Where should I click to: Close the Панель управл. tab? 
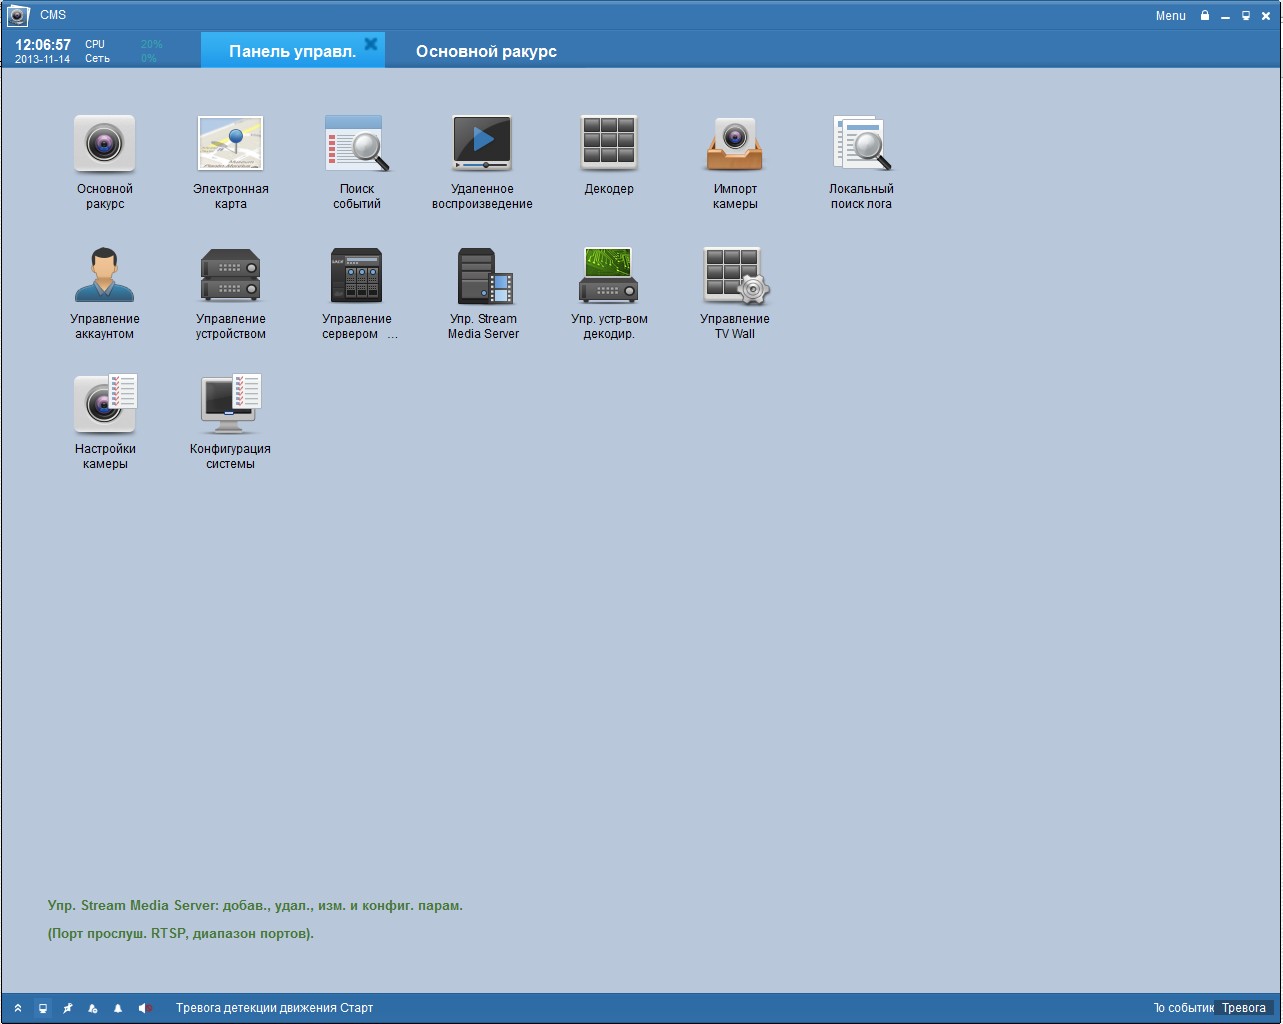pos(371,44)
